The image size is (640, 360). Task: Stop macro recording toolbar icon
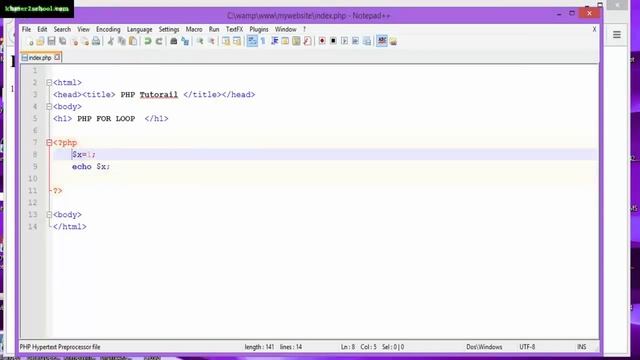click(333, 41)
